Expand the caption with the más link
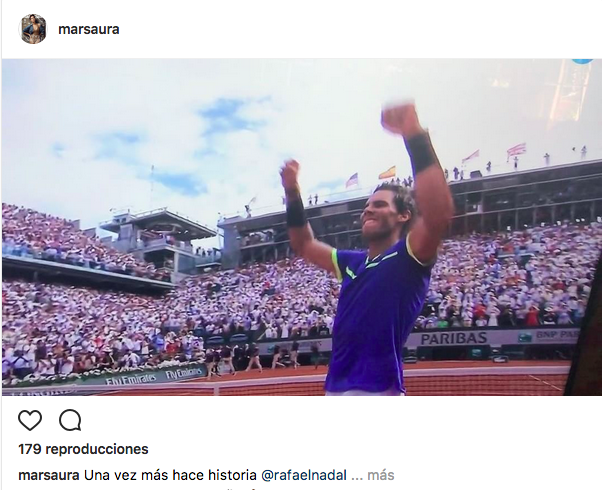 (x=380, y=475)
